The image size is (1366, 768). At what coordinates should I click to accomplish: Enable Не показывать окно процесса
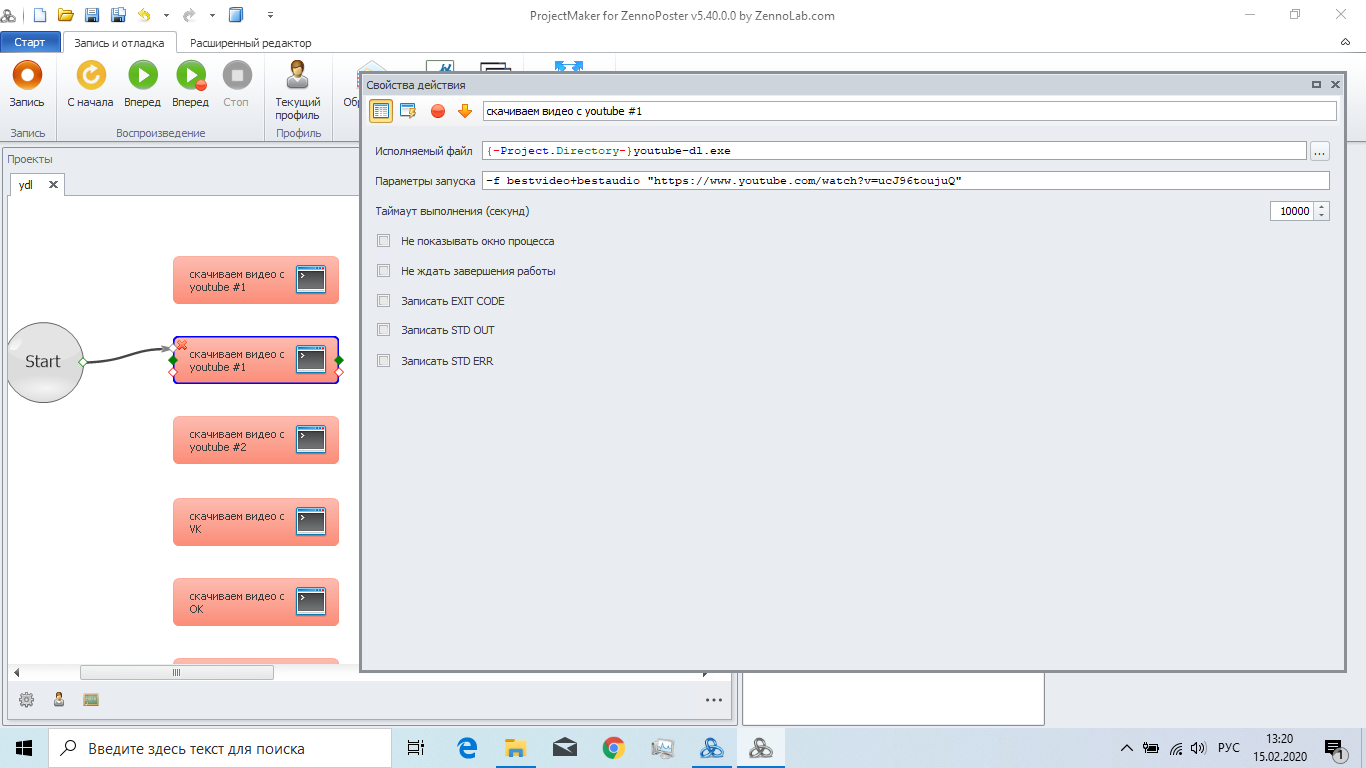pyautogui.click(x=384, y=241)
